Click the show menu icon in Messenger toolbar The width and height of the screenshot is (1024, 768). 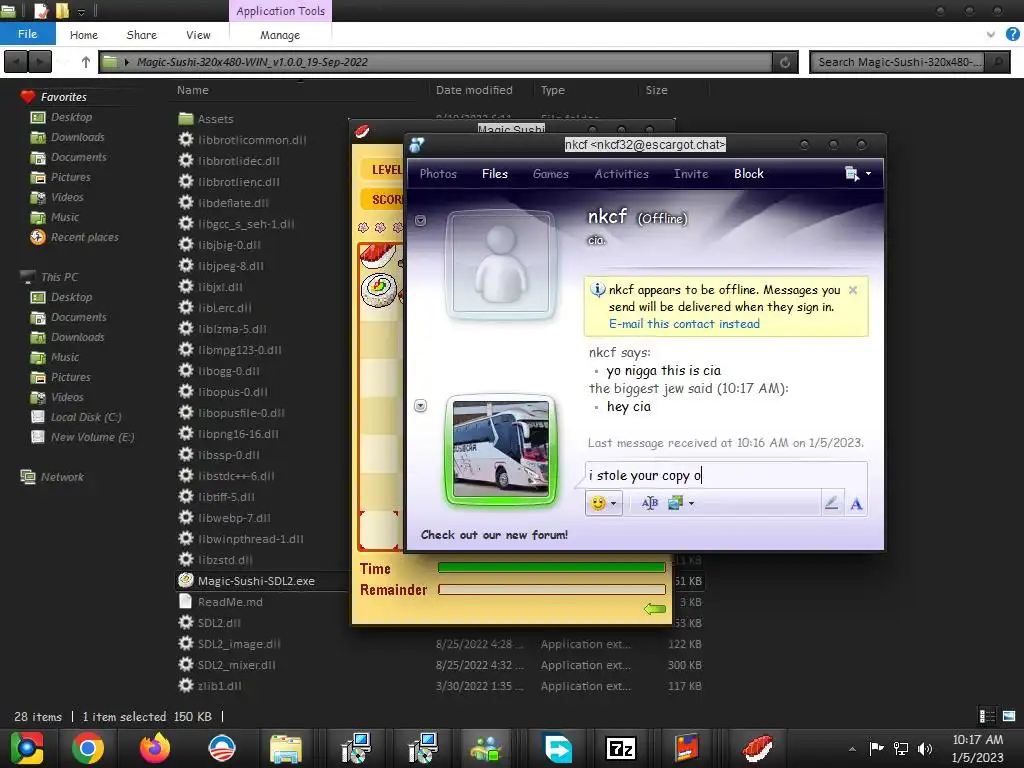pyautogui.click(x=852, y=174)
